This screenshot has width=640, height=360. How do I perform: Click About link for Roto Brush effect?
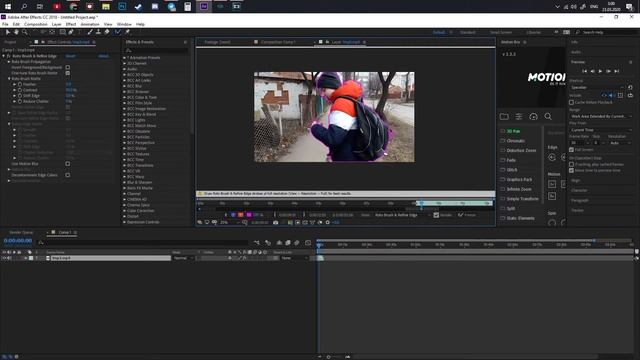(x=104, y=56)
